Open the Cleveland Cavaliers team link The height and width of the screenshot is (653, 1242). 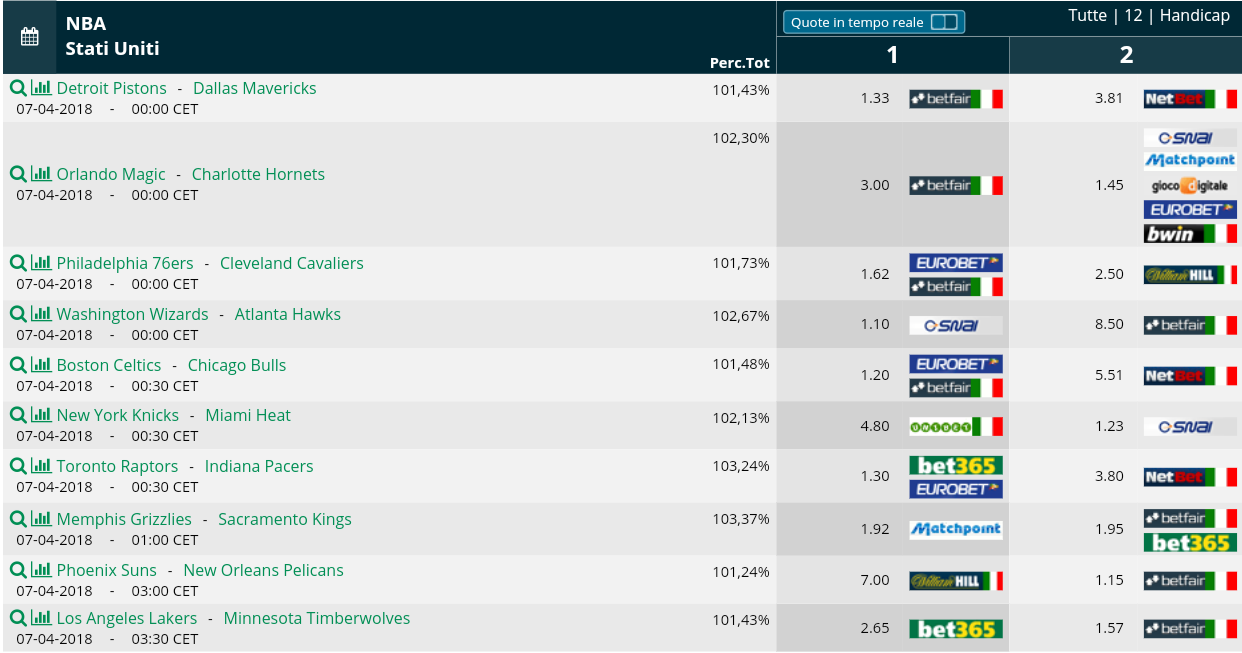point(292,263)
